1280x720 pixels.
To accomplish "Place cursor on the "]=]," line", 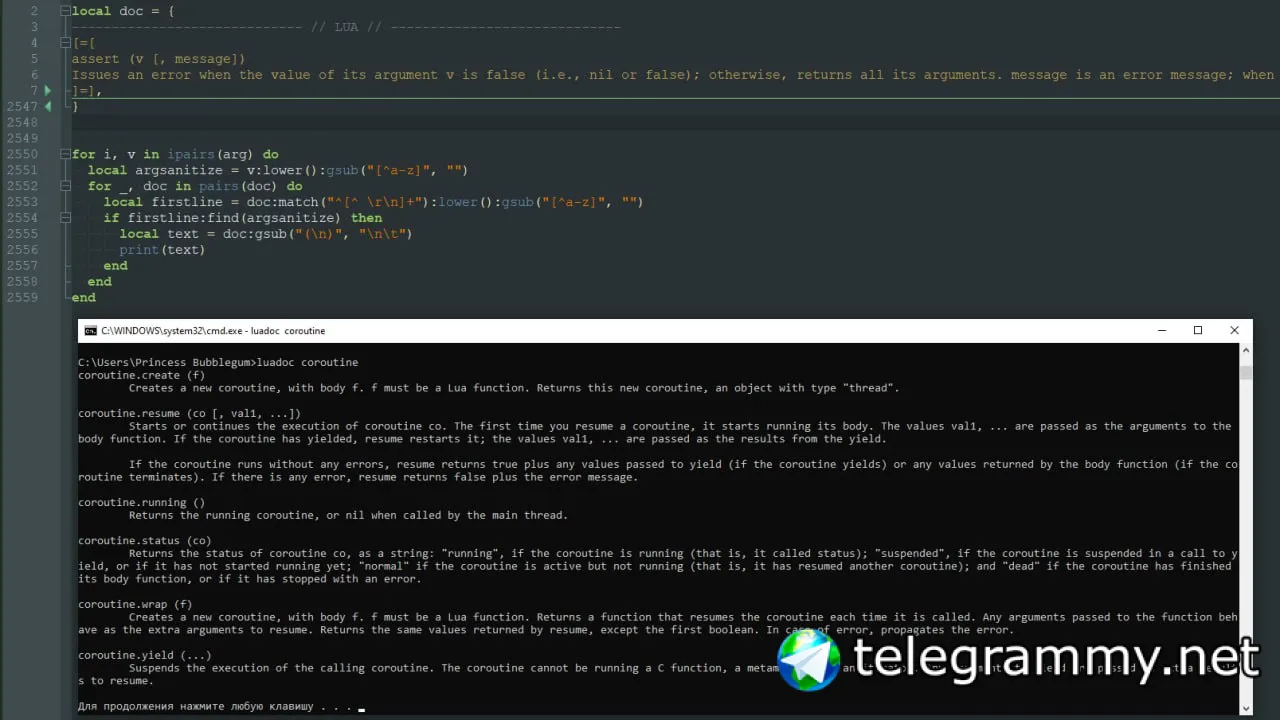I will coord(87,91).
